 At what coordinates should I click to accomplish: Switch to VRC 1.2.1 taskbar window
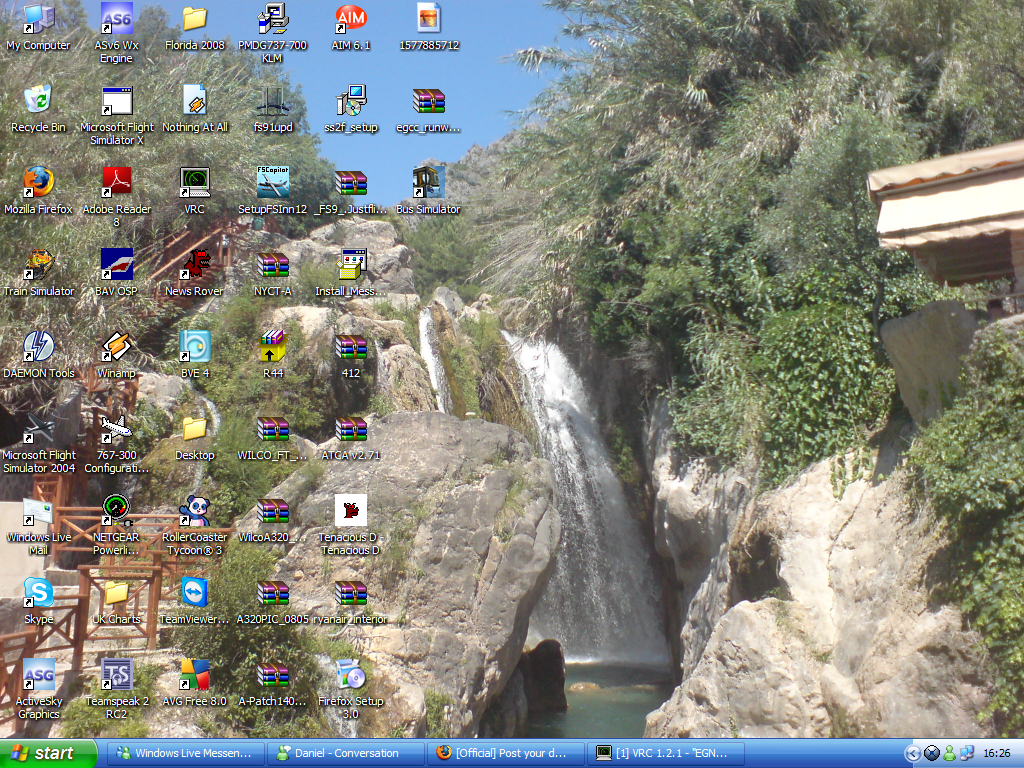pos(666,753)
